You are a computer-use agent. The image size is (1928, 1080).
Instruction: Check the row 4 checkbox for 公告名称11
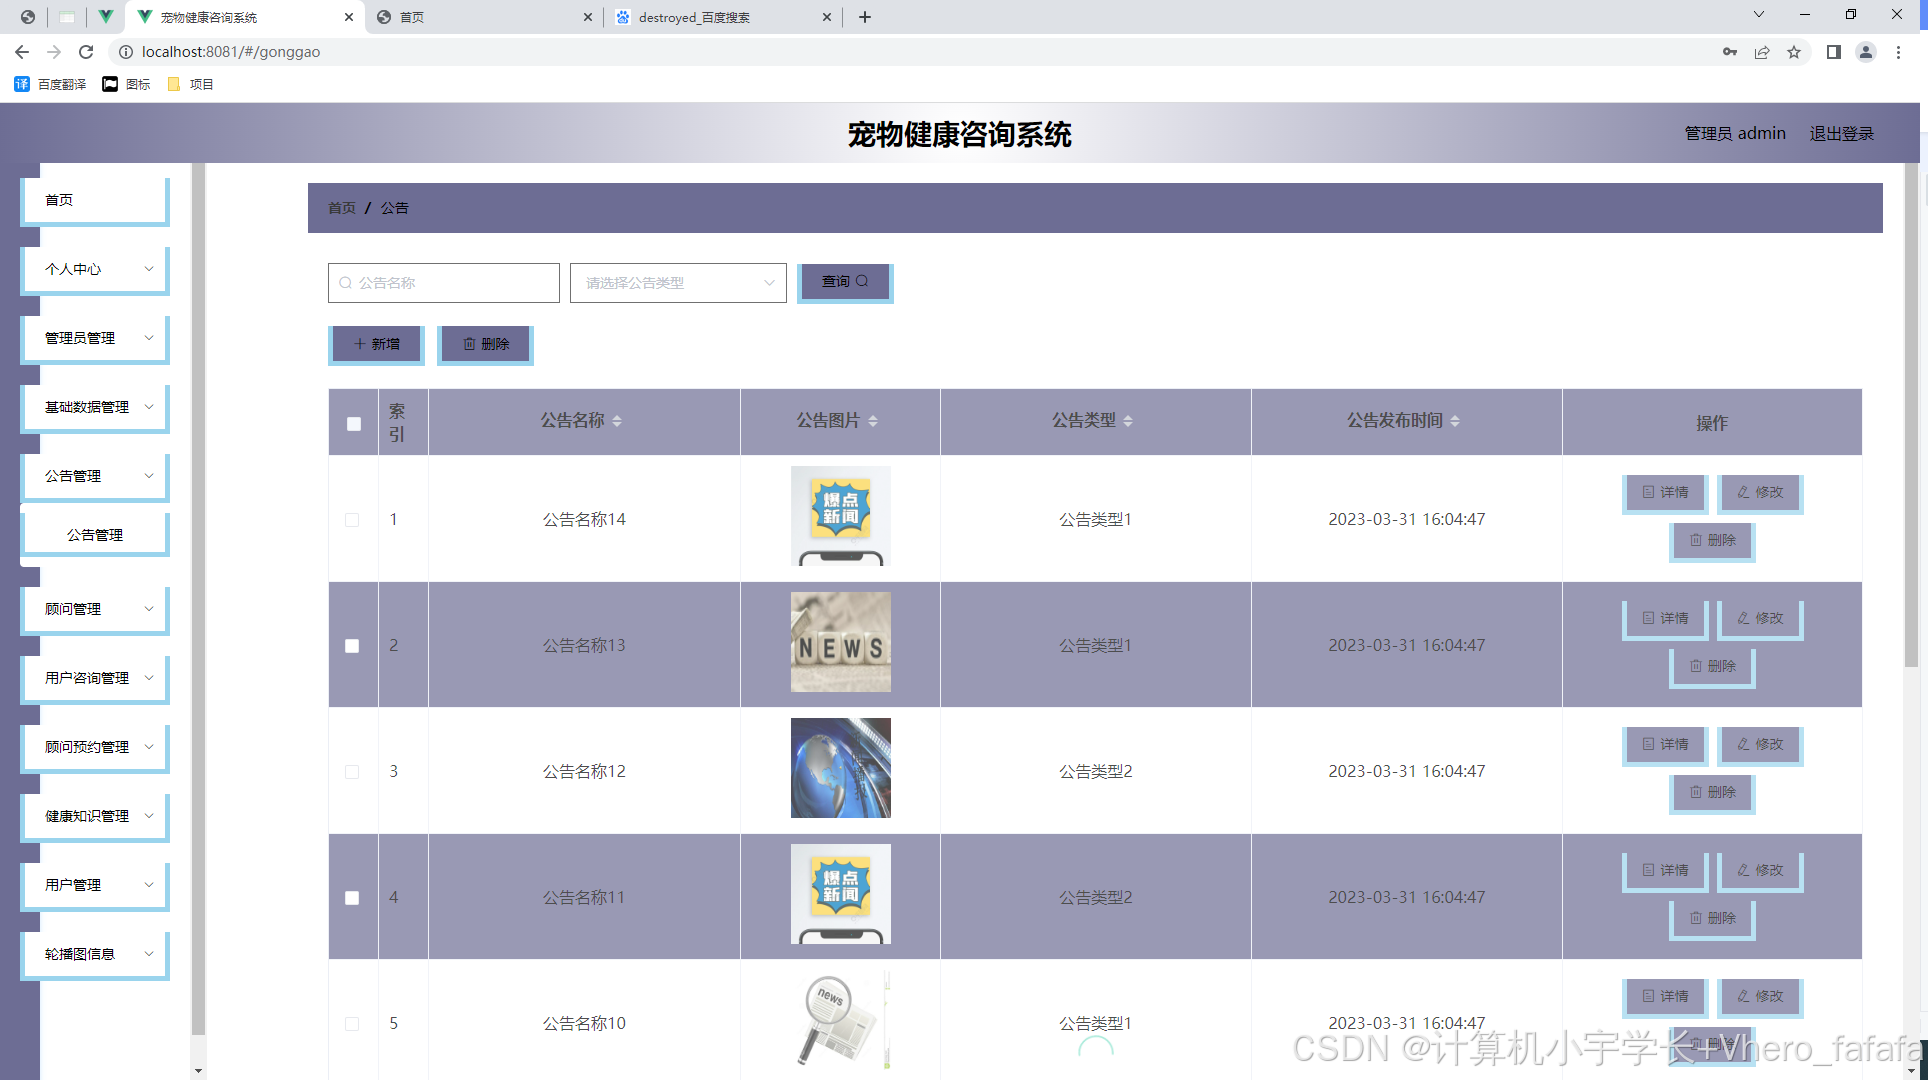pos(352,898)
